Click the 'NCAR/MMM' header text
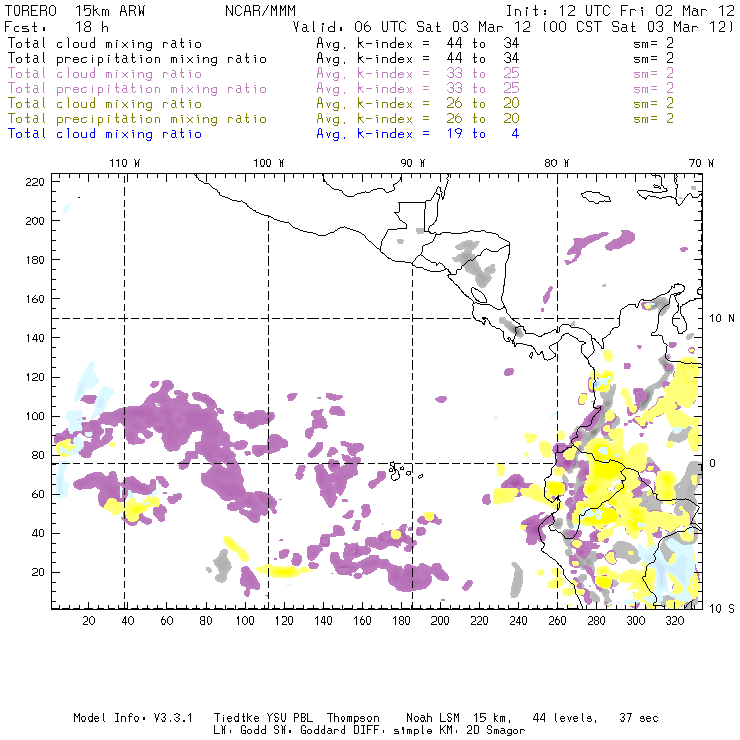This screenshot has width=740, height=740. click(x=260, y=10)
